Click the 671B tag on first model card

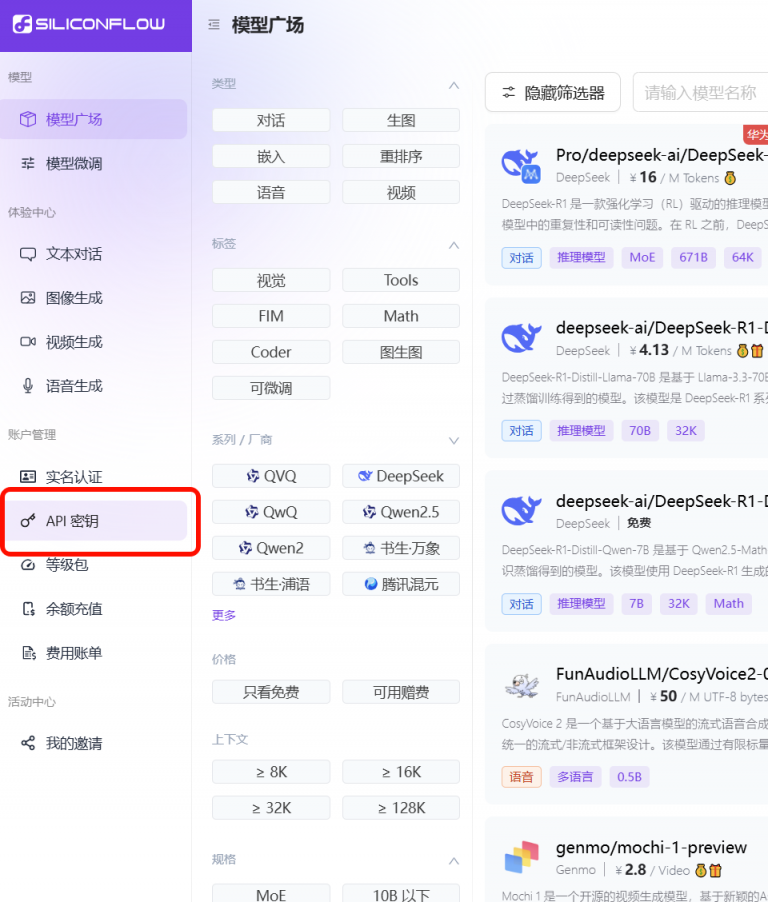(x=693, y=257)
